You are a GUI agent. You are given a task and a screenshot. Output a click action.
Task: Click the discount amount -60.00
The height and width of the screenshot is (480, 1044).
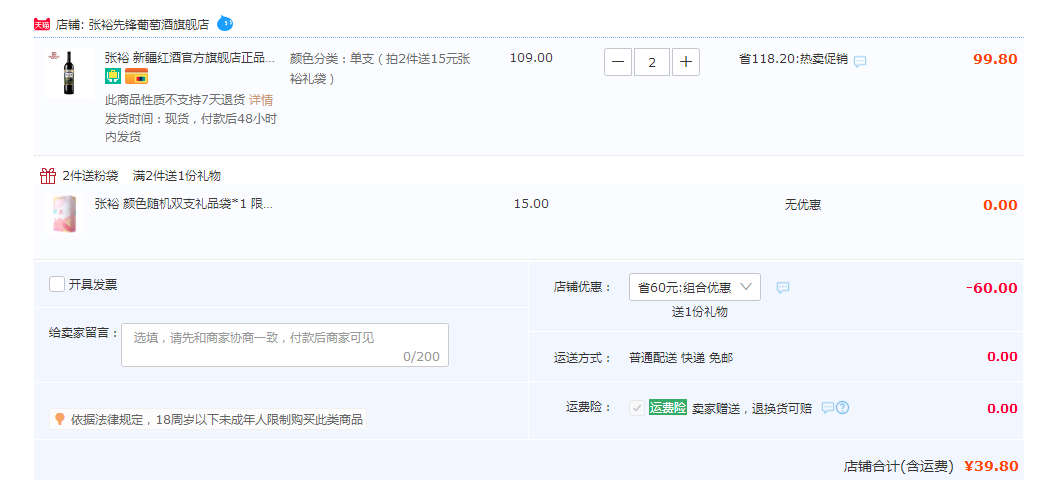point(991,288)
